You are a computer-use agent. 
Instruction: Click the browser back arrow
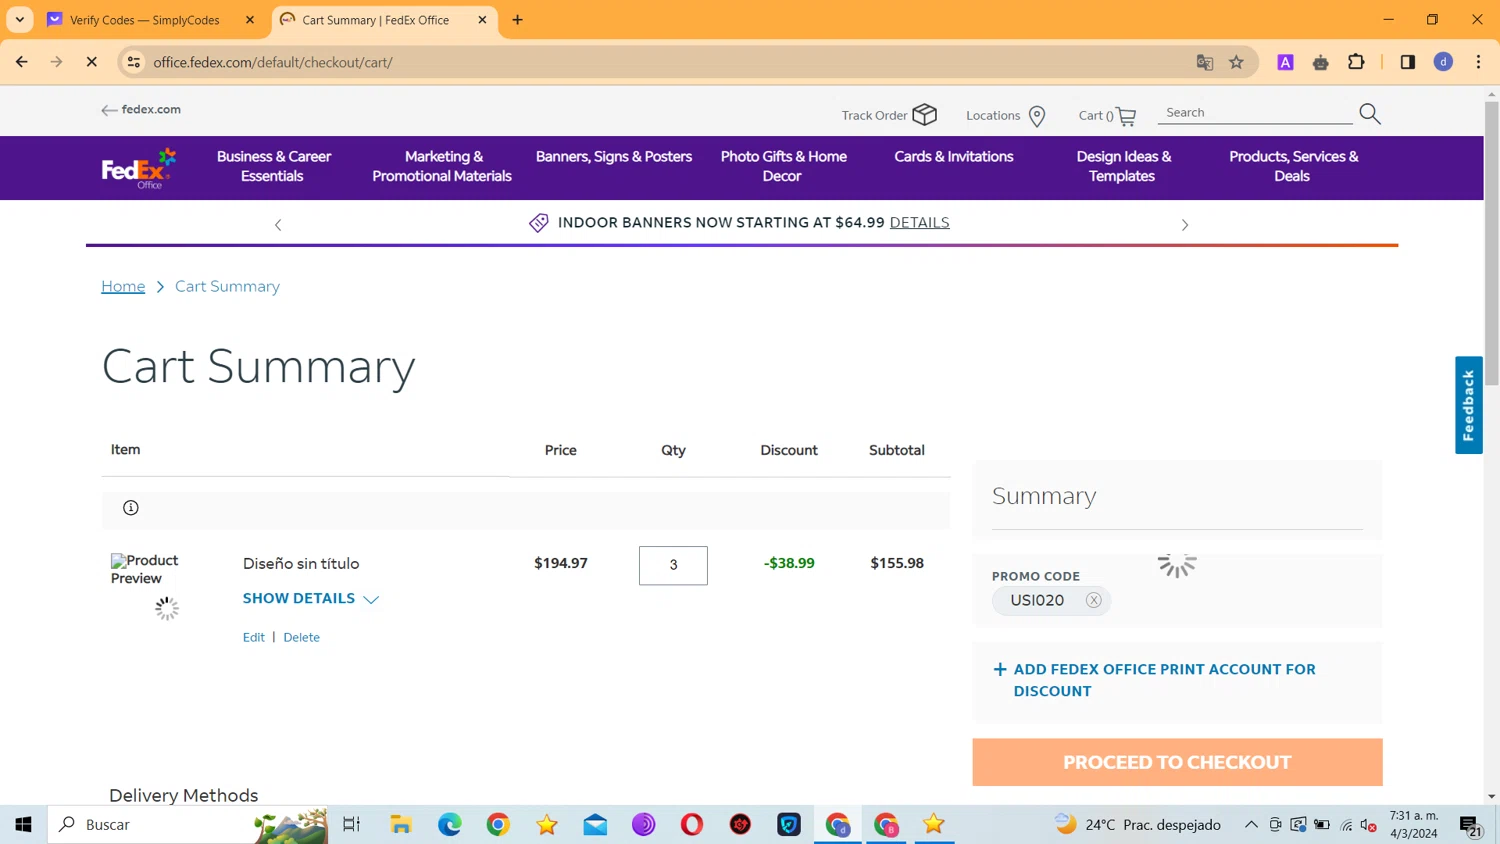[22, 62]
